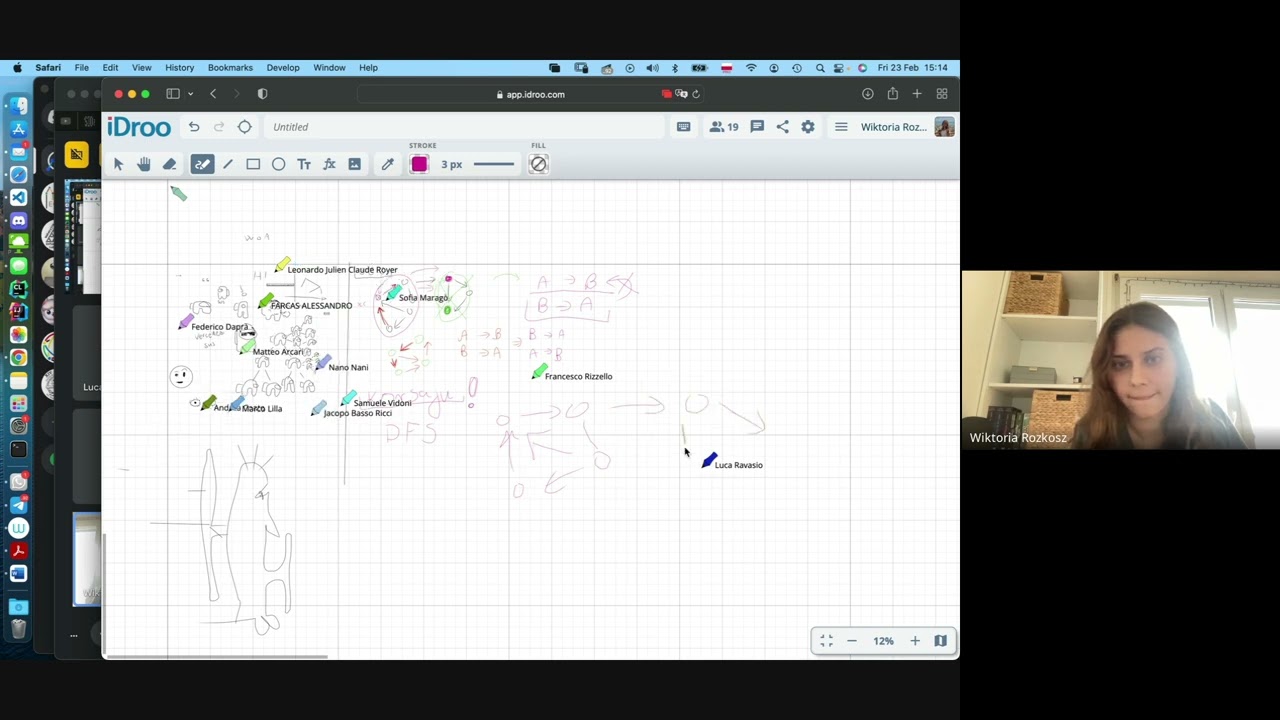The height and width of the screenshot is (720, 1280).
Task: Open Safari downloads
Action: coord(868,94)
